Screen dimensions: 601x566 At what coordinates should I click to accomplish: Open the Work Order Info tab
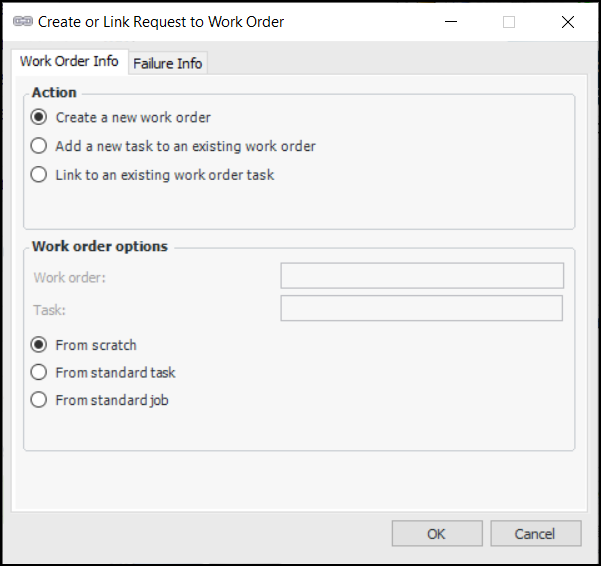(x=69, y=62)
